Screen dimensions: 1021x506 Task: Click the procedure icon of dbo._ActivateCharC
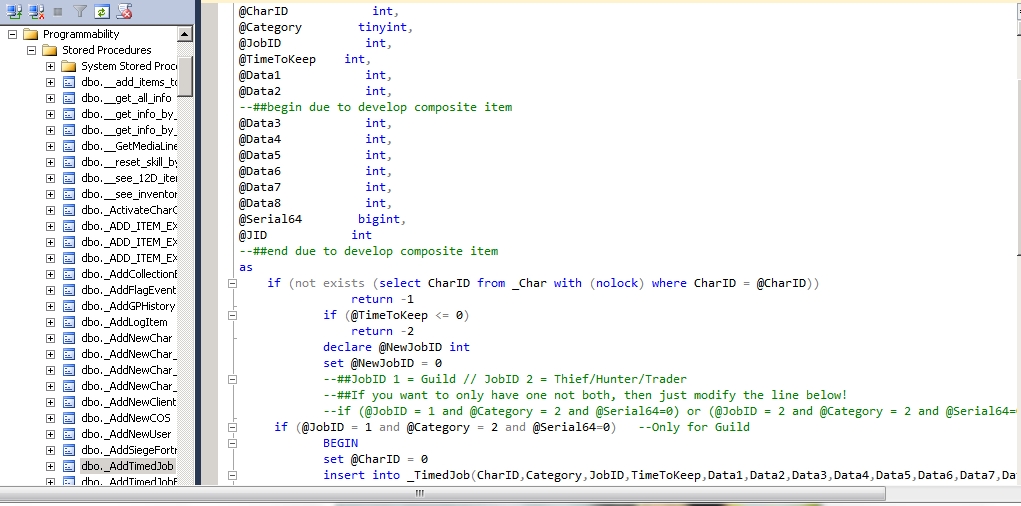(68, 210)
